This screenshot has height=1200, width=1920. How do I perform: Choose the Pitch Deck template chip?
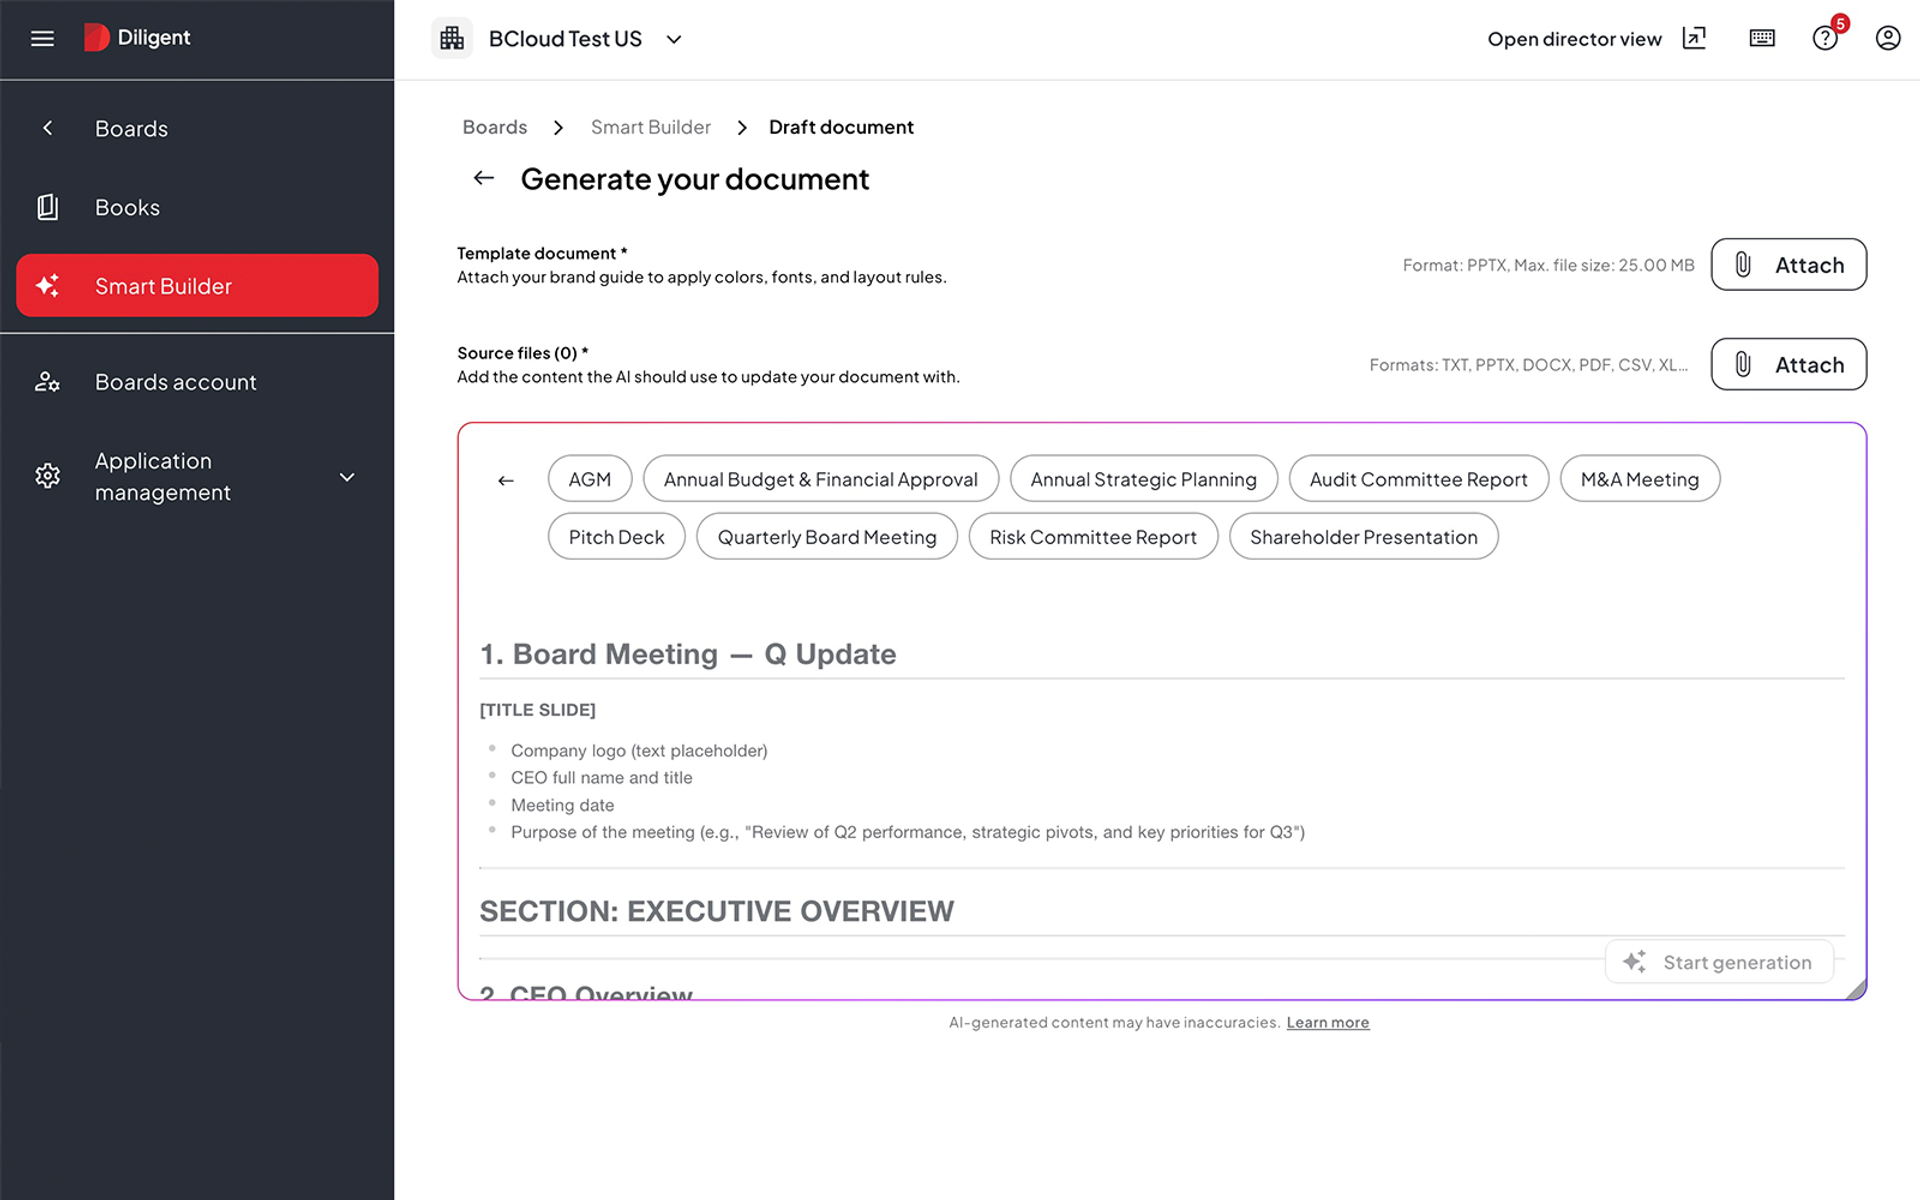[x=616, y=537]
